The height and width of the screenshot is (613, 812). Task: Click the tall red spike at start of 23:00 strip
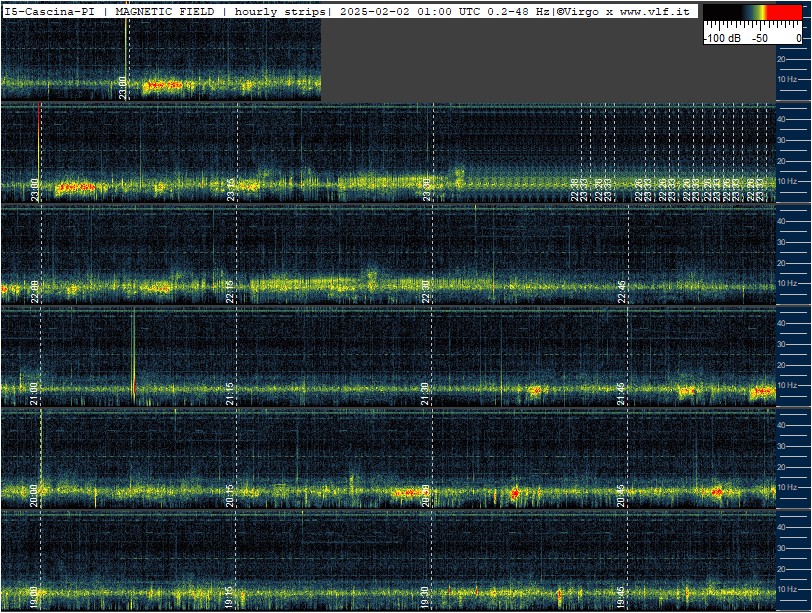[39, 142]
